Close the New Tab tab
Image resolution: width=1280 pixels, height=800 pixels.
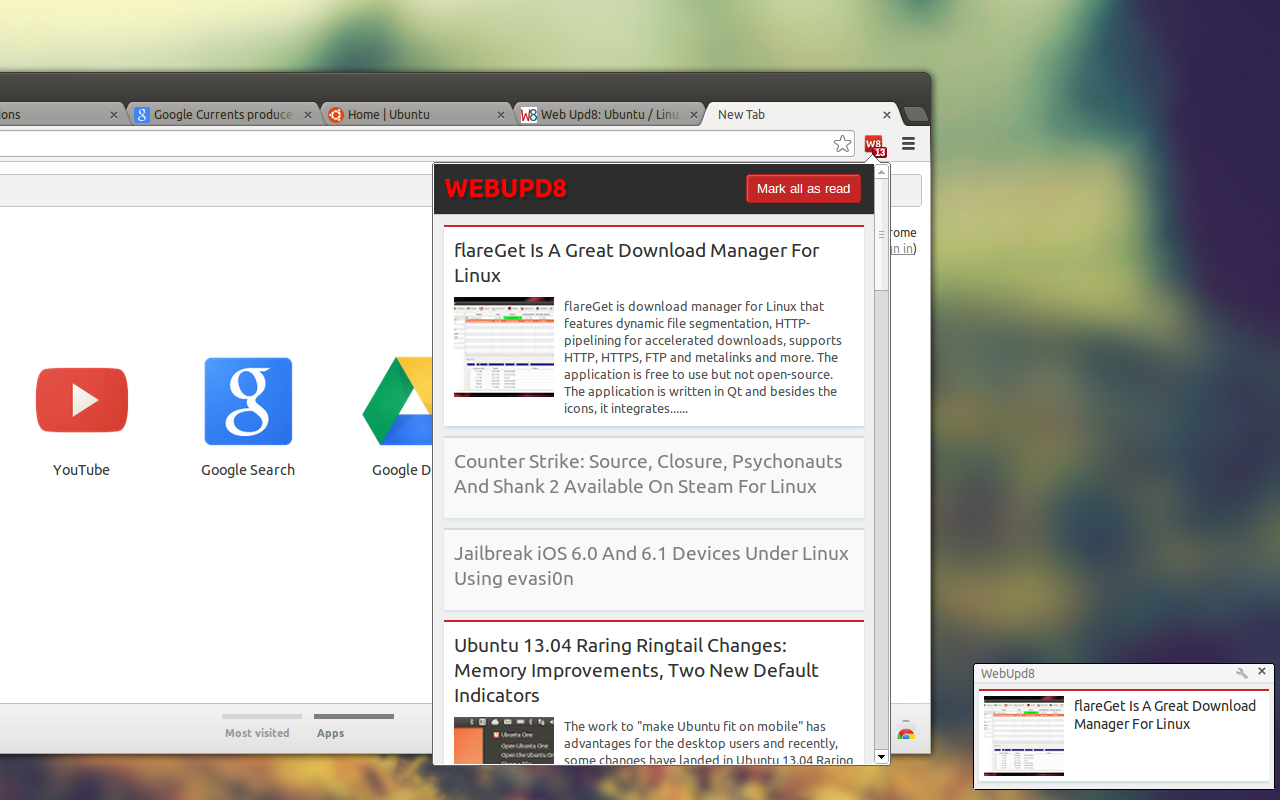886,115
